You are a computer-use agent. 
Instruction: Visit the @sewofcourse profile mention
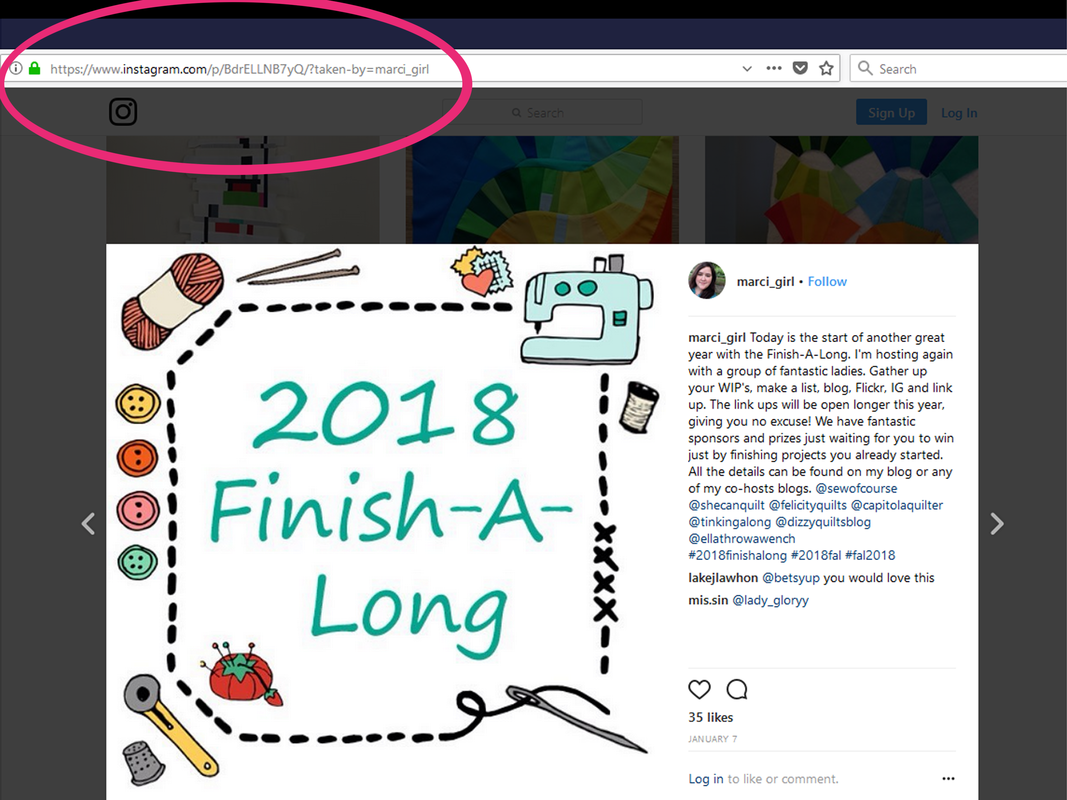(x=856, y=488)
